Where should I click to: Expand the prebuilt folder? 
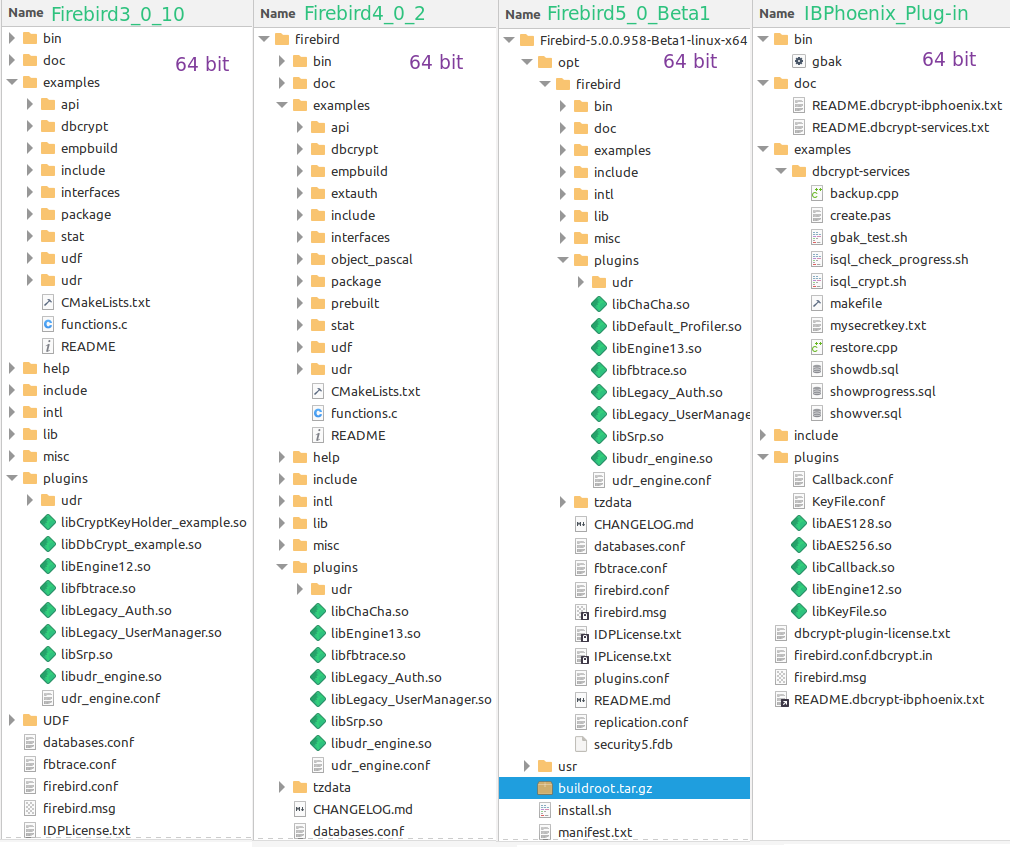pos(300,303)
